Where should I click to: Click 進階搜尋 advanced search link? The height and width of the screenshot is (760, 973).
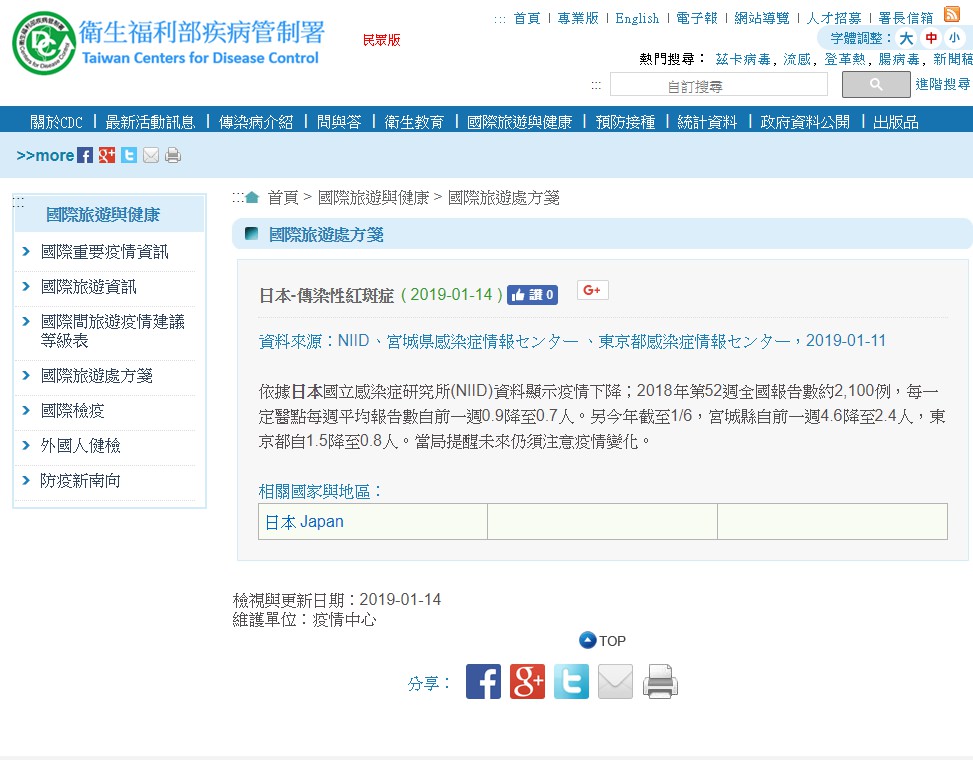(943, 84)
